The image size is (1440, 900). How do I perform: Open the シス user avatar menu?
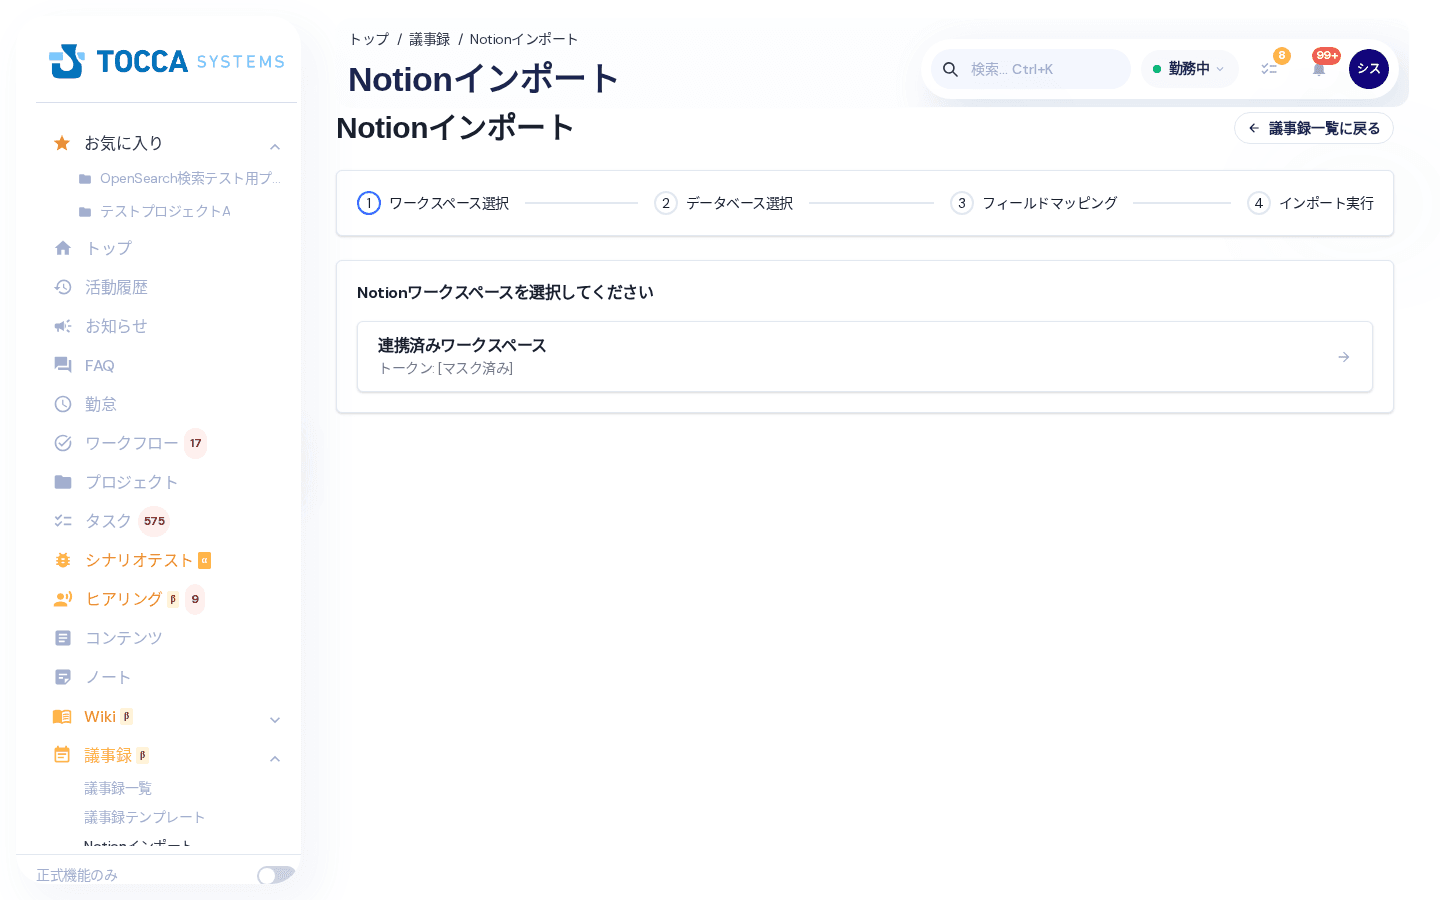point(1369,69)
